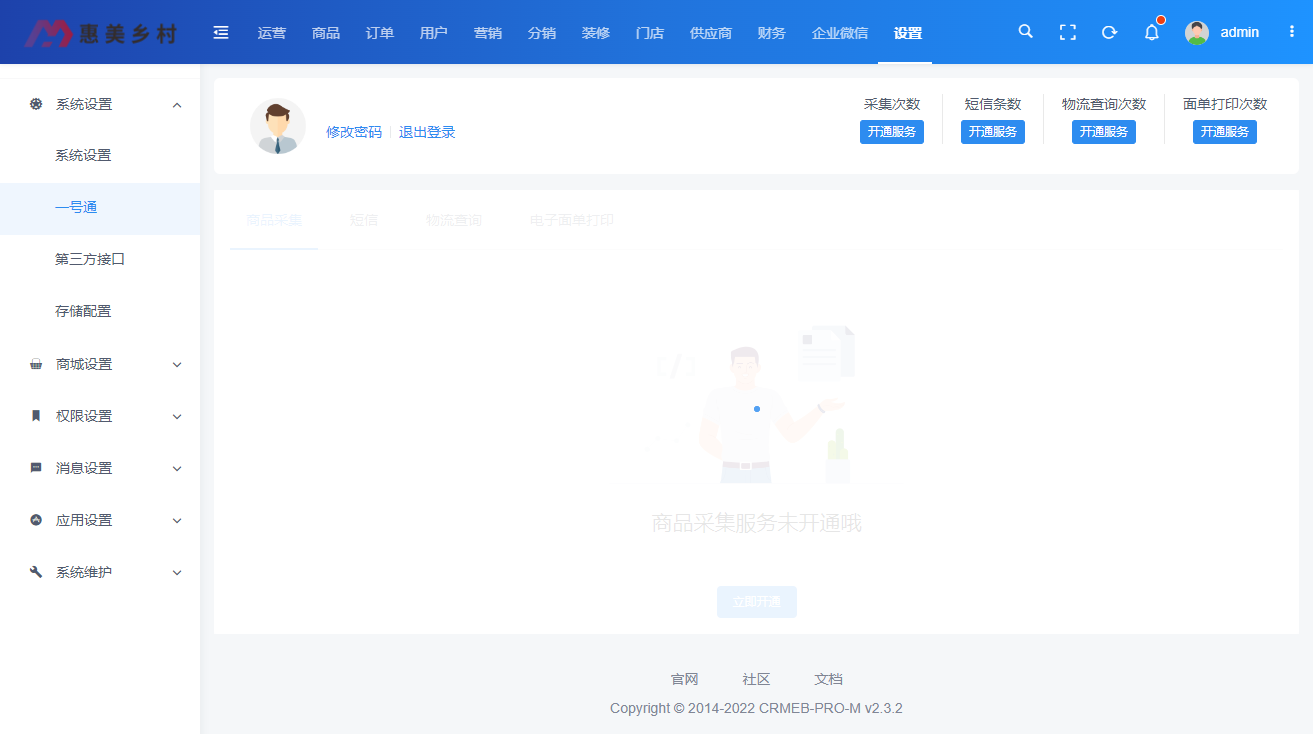Screen dimensions: 1313x734
Task: Click the 修改密码 link
Action: point(354,132)
